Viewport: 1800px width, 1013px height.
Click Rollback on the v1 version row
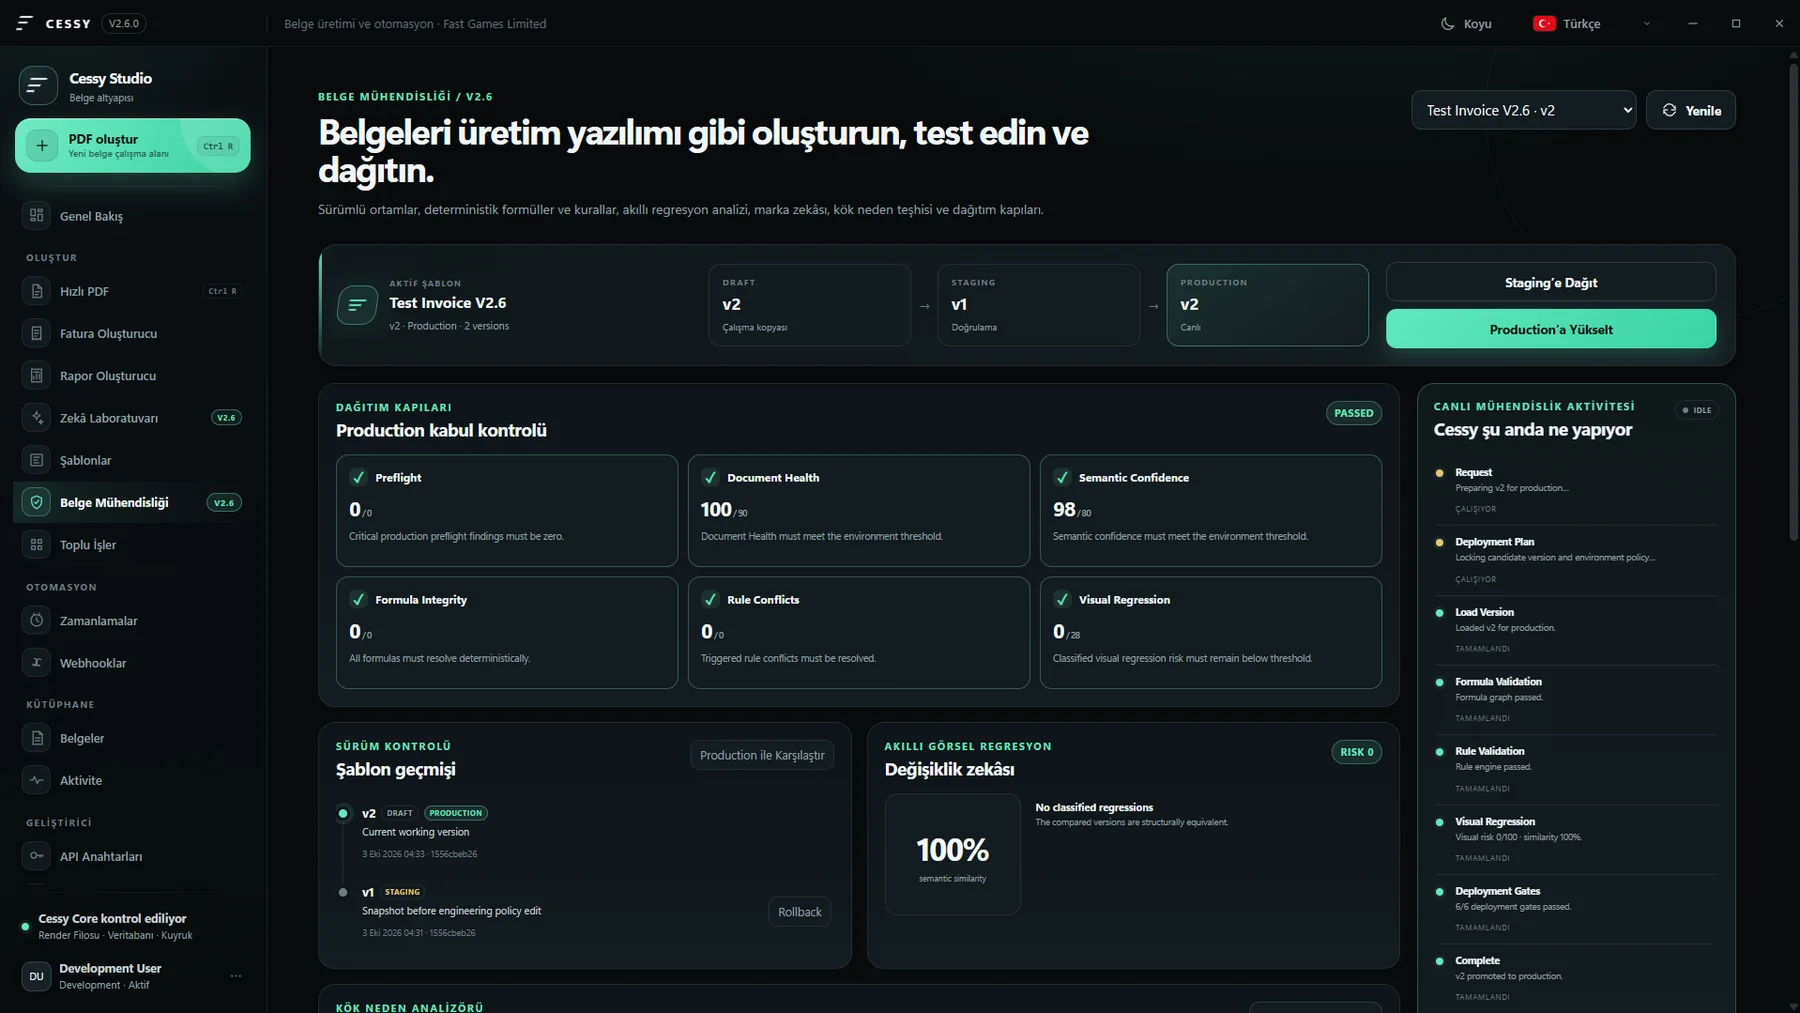(x=800, y=912)
